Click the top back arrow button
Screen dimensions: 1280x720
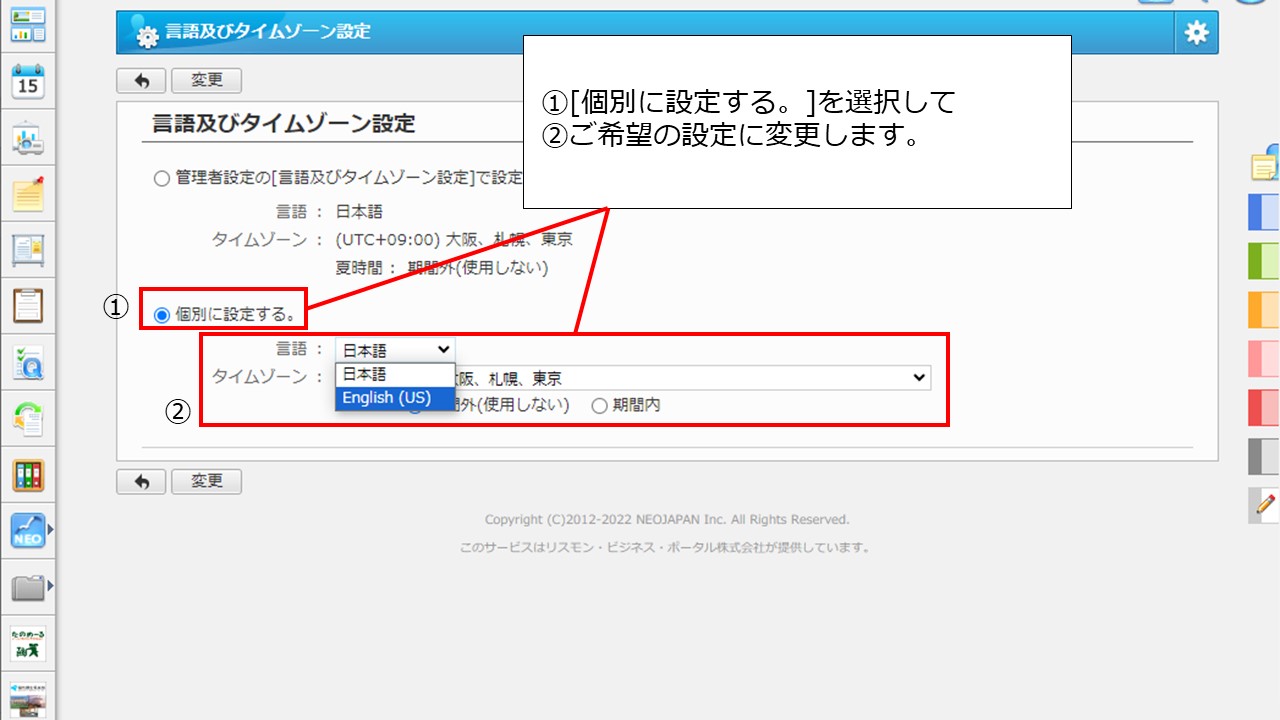[x=141, y=81]
